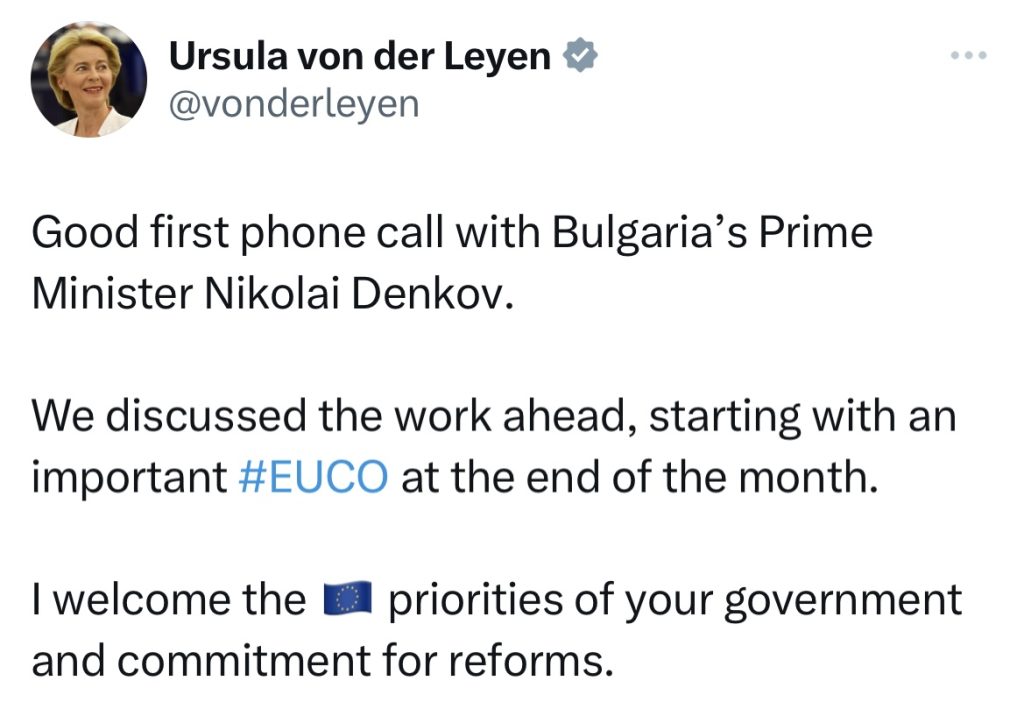Open Ursula von der Leyen's profile photo
The image size is (1024, 709).
[x=89, y=79]
